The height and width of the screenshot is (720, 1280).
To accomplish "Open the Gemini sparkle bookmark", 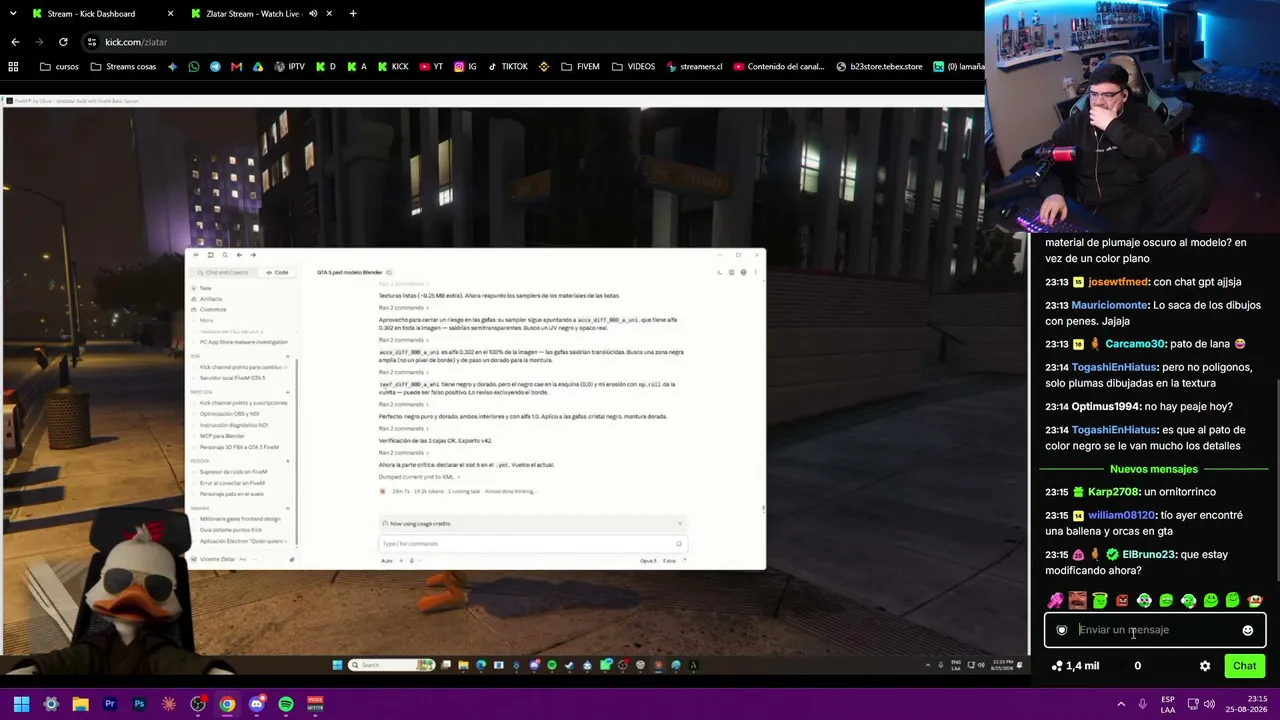I will click(173, 67).
